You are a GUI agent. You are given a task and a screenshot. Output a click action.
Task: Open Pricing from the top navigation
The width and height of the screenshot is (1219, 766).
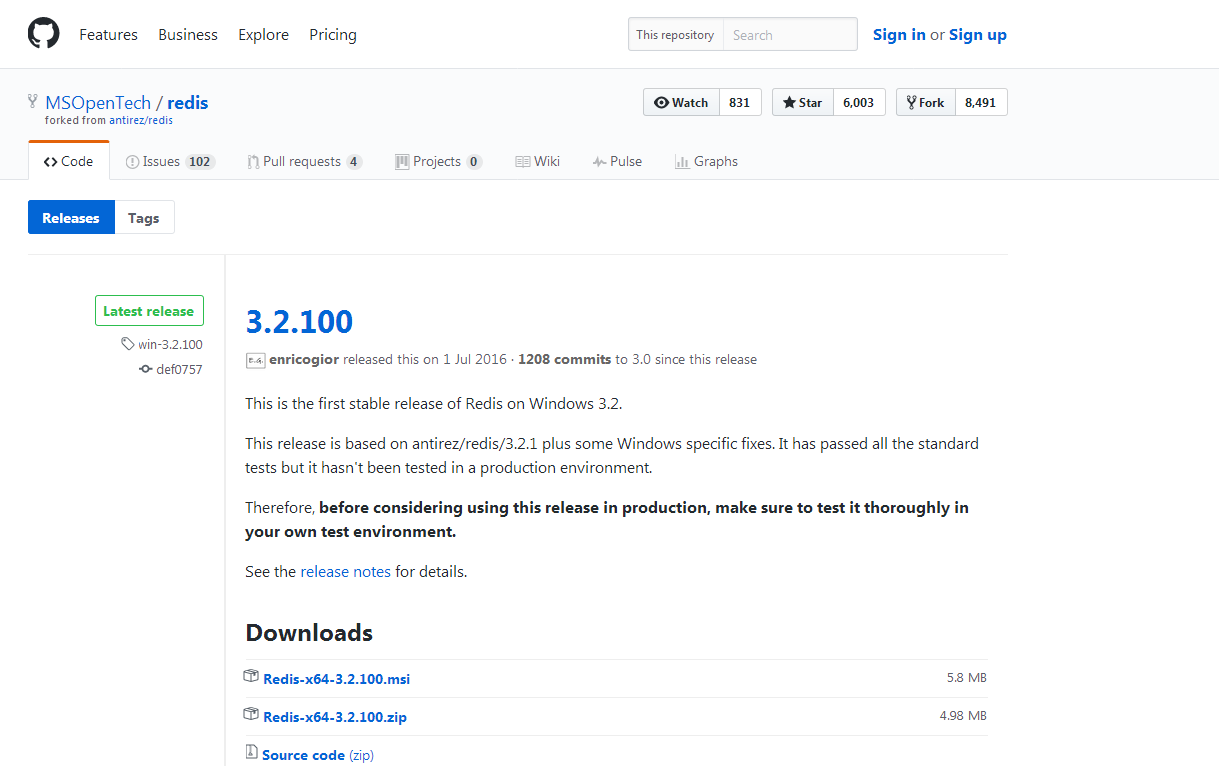click(332, 34)
